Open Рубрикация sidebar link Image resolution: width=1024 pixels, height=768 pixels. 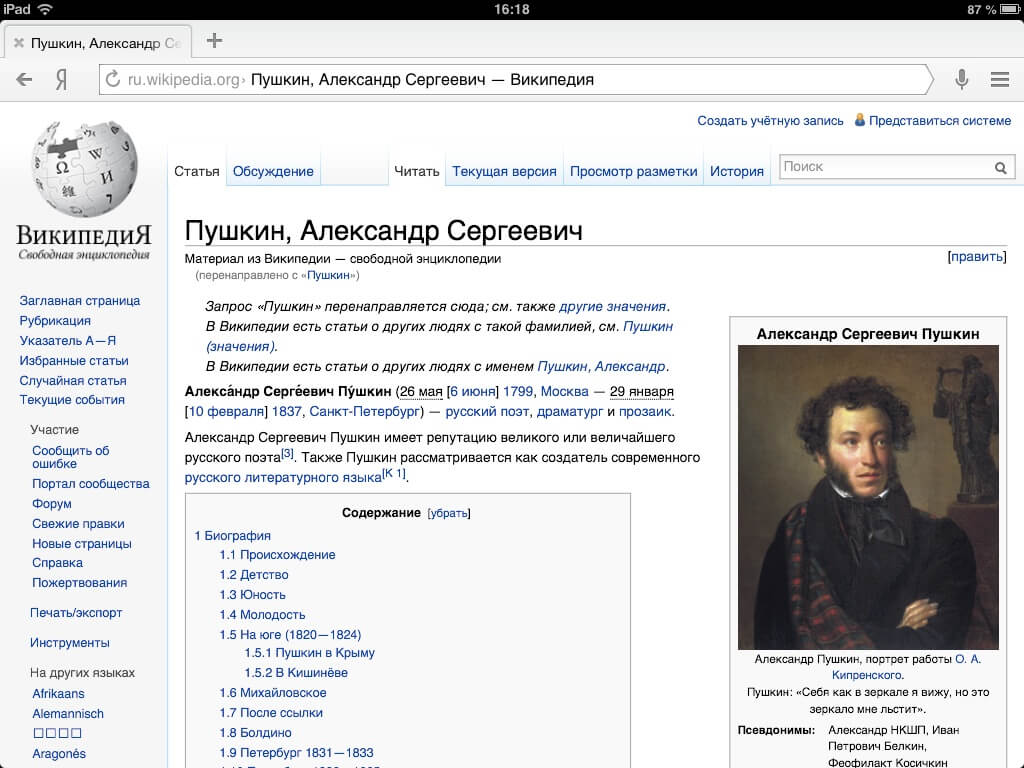coord(55,321)
